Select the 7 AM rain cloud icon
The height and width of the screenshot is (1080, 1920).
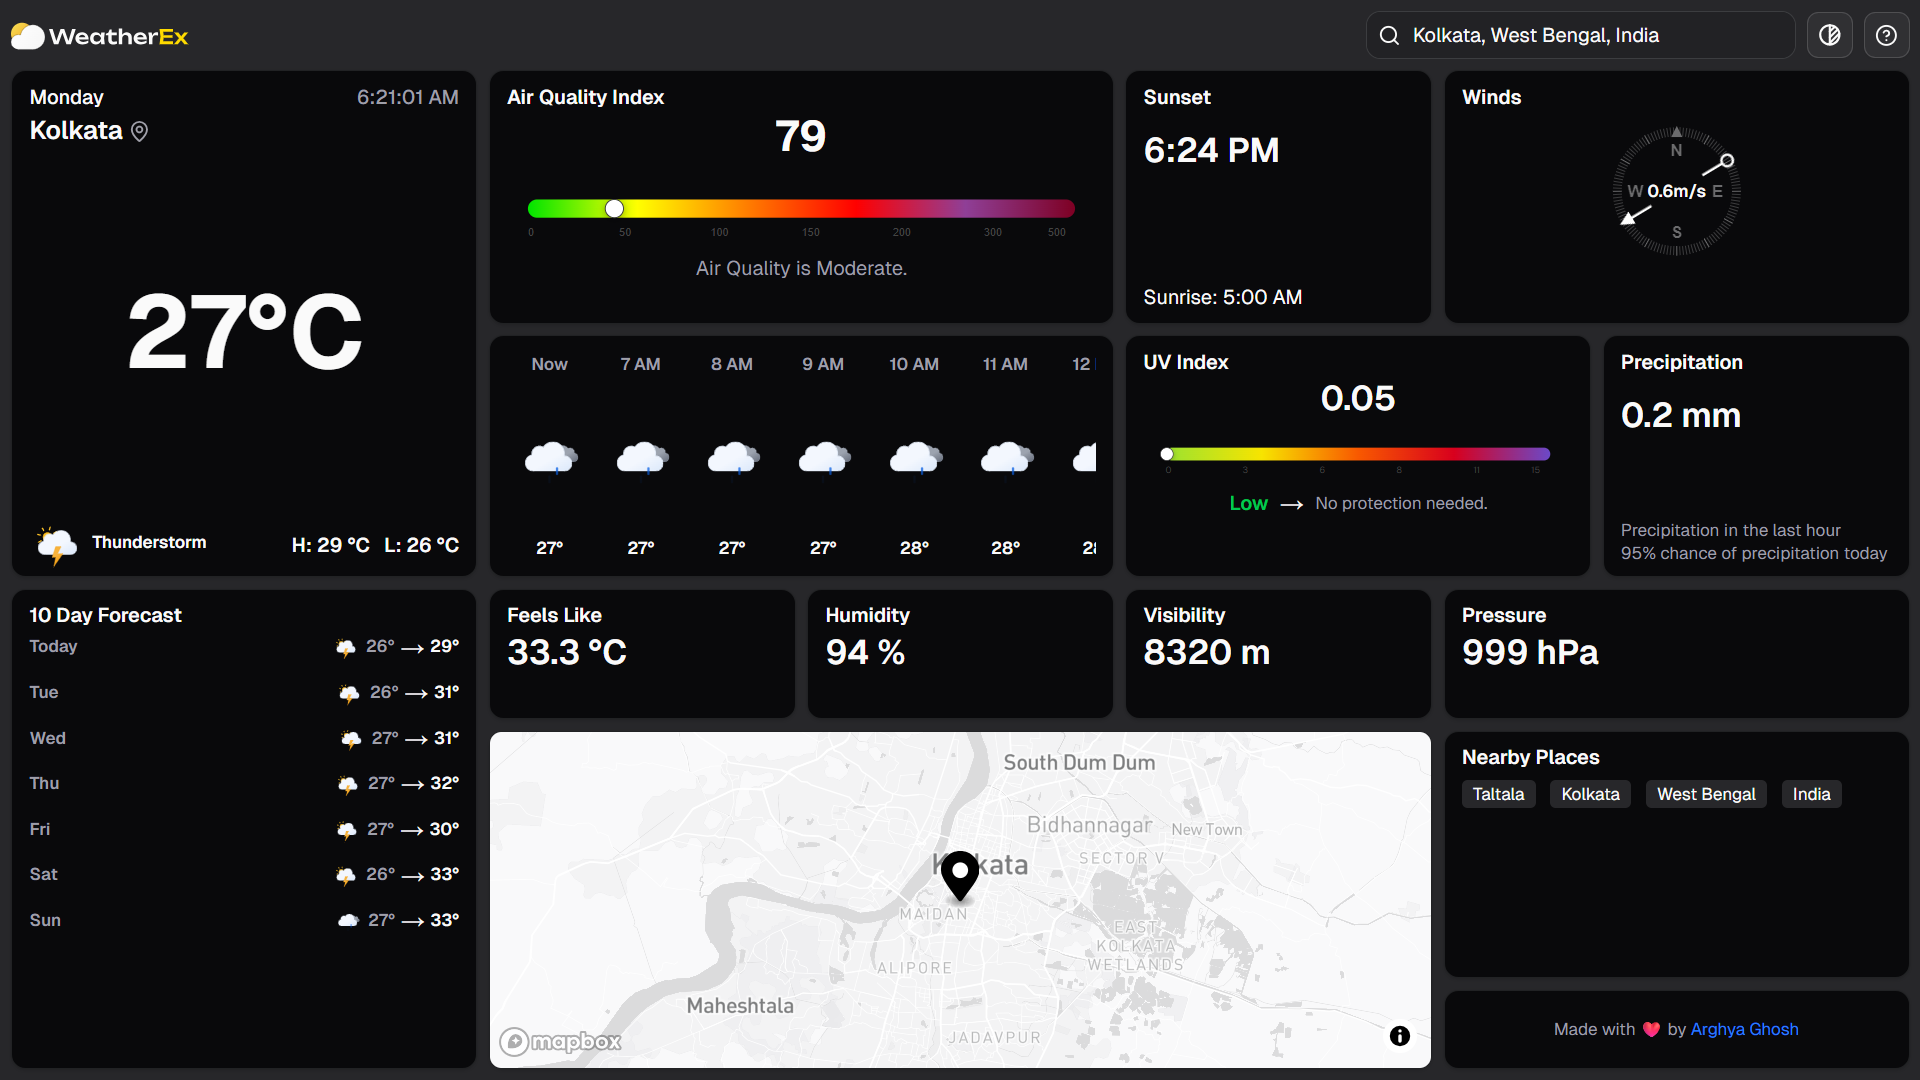[x=641, y=459]
